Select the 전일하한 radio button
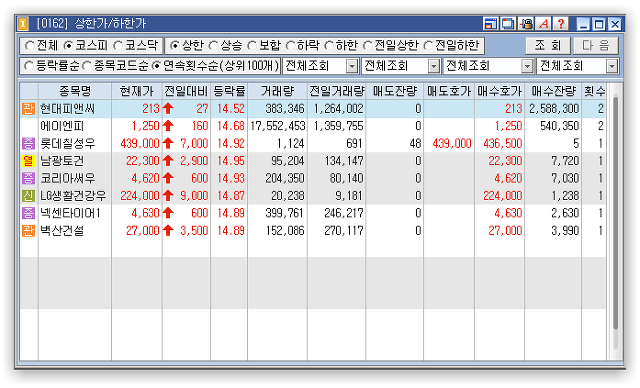This screenshot has height=388, width=640. [428, 46]
